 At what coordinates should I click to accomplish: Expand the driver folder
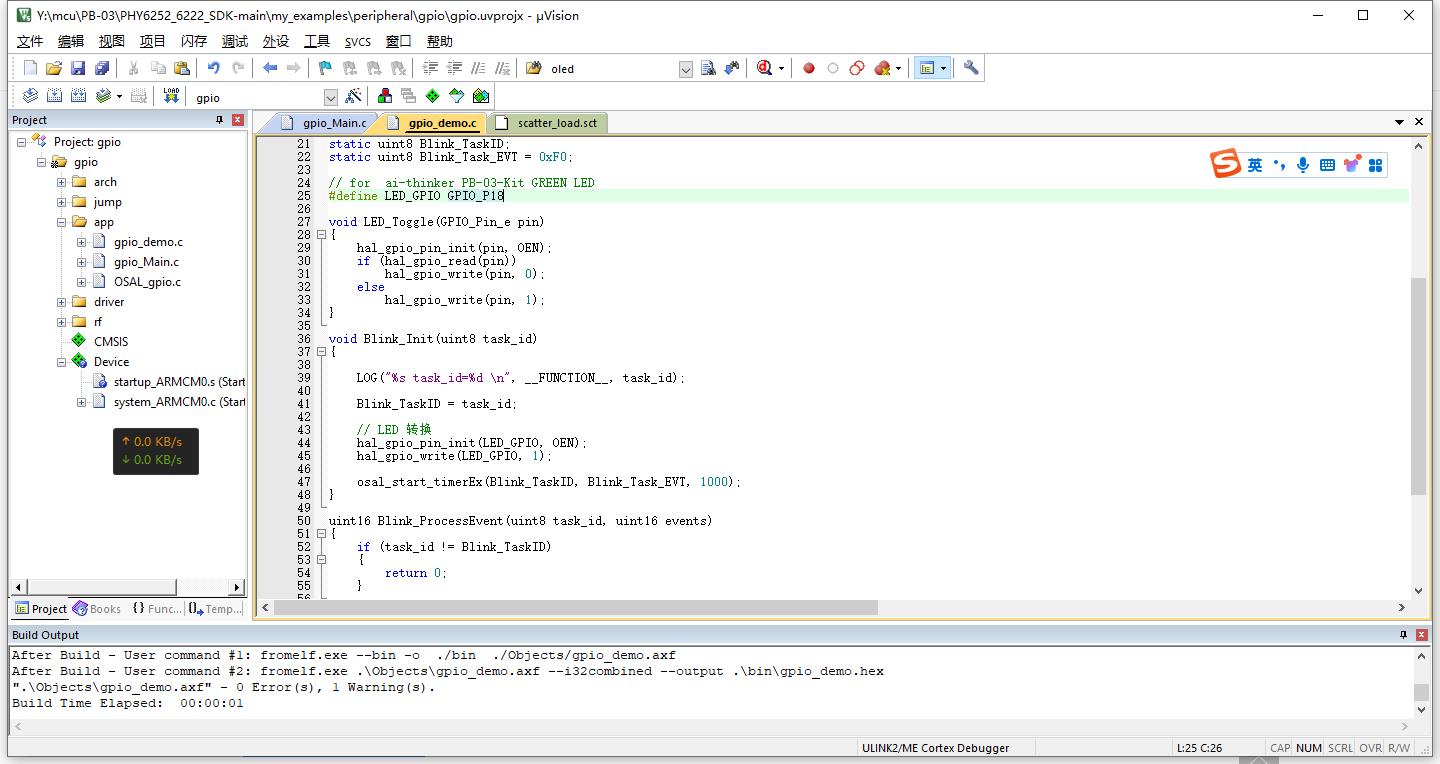(x=62, y=302)
